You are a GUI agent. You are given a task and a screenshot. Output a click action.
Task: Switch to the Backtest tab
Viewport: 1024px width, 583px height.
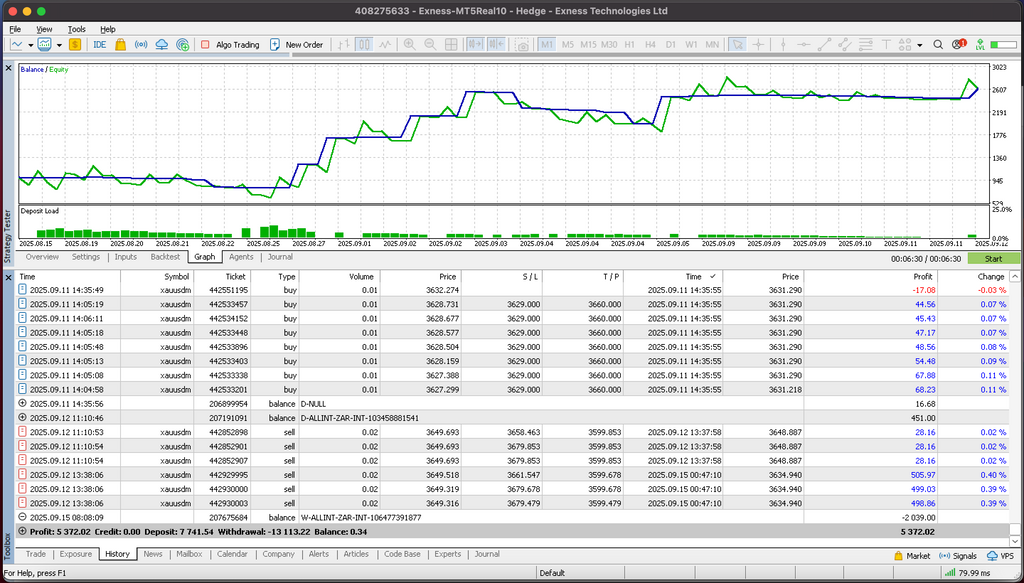[165, 257]
